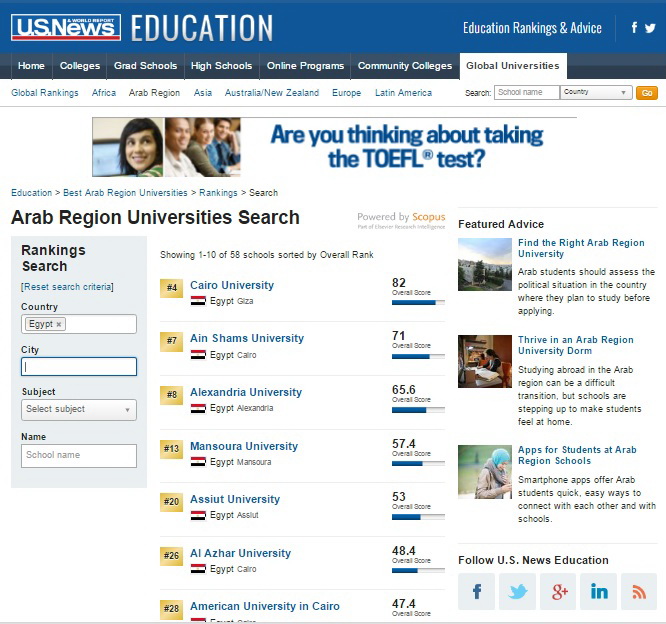Open the Community Colleges tab
666x624 pixels.
pyautogui.click(x=405, y=66)
